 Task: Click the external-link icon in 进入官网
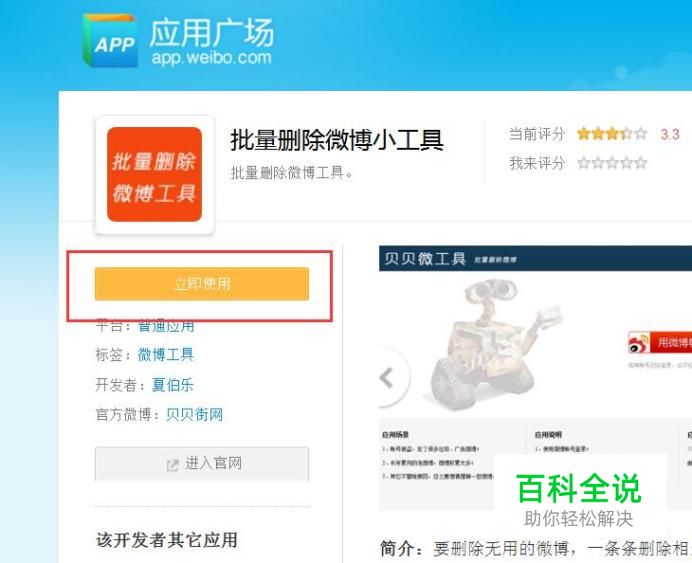pos(173,465)
